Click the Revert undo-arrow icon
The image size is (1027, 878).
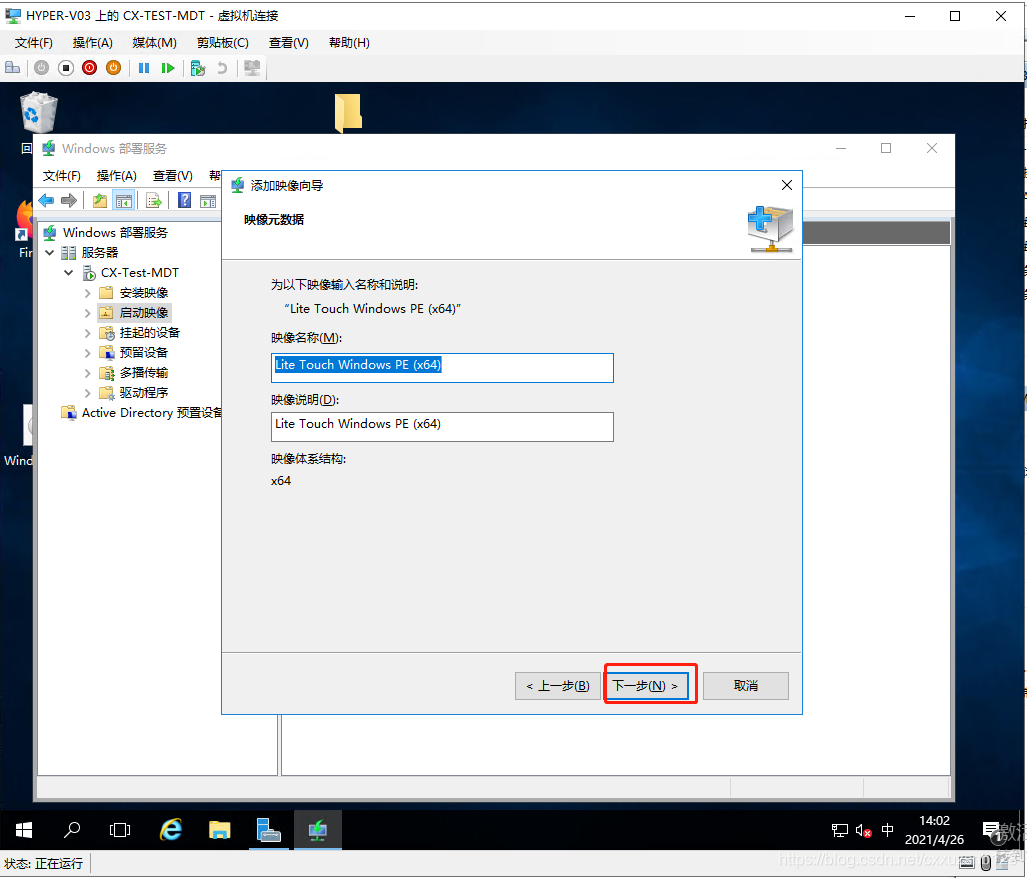point(222,67)
